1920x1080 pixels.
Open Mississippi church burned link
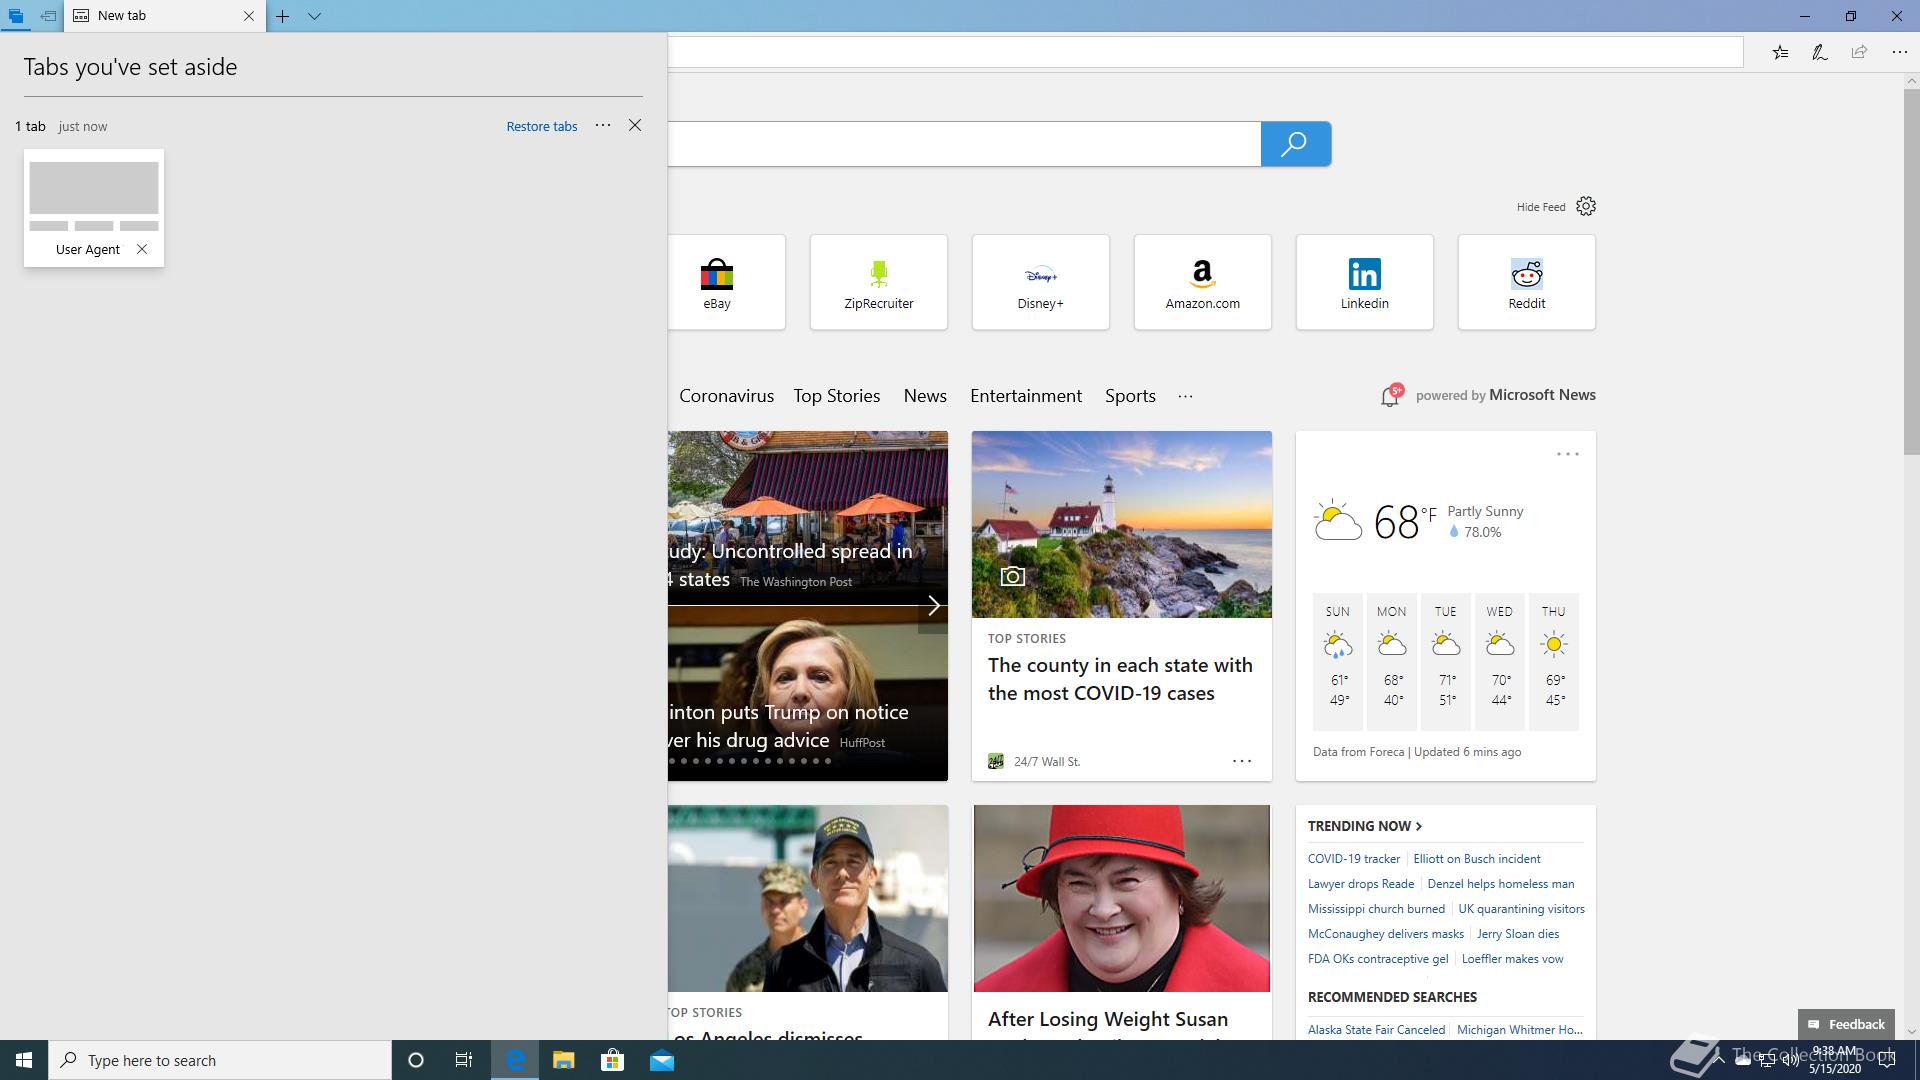coord(1376,909)
